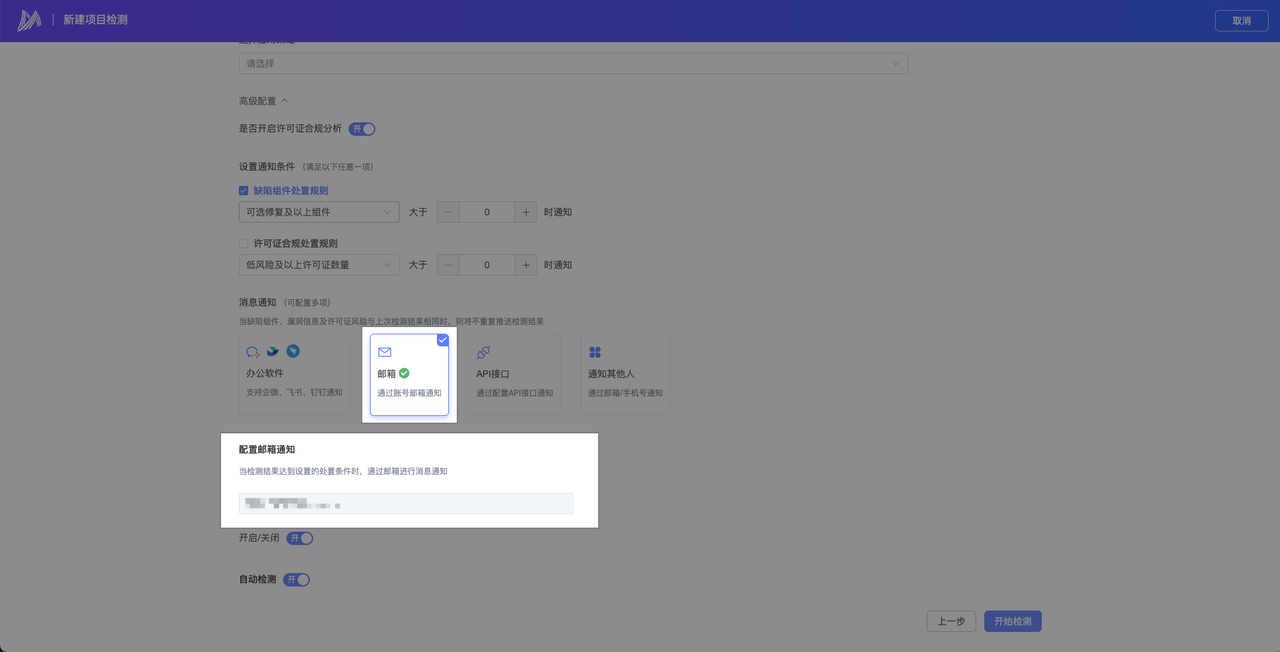Open the 请选择 dropdown at top

coord(572,64)
